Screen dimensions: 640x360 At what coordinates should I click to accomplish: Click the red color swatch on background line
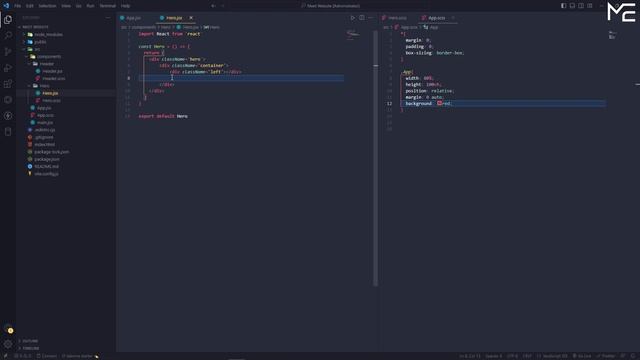(x=440, y=103)
